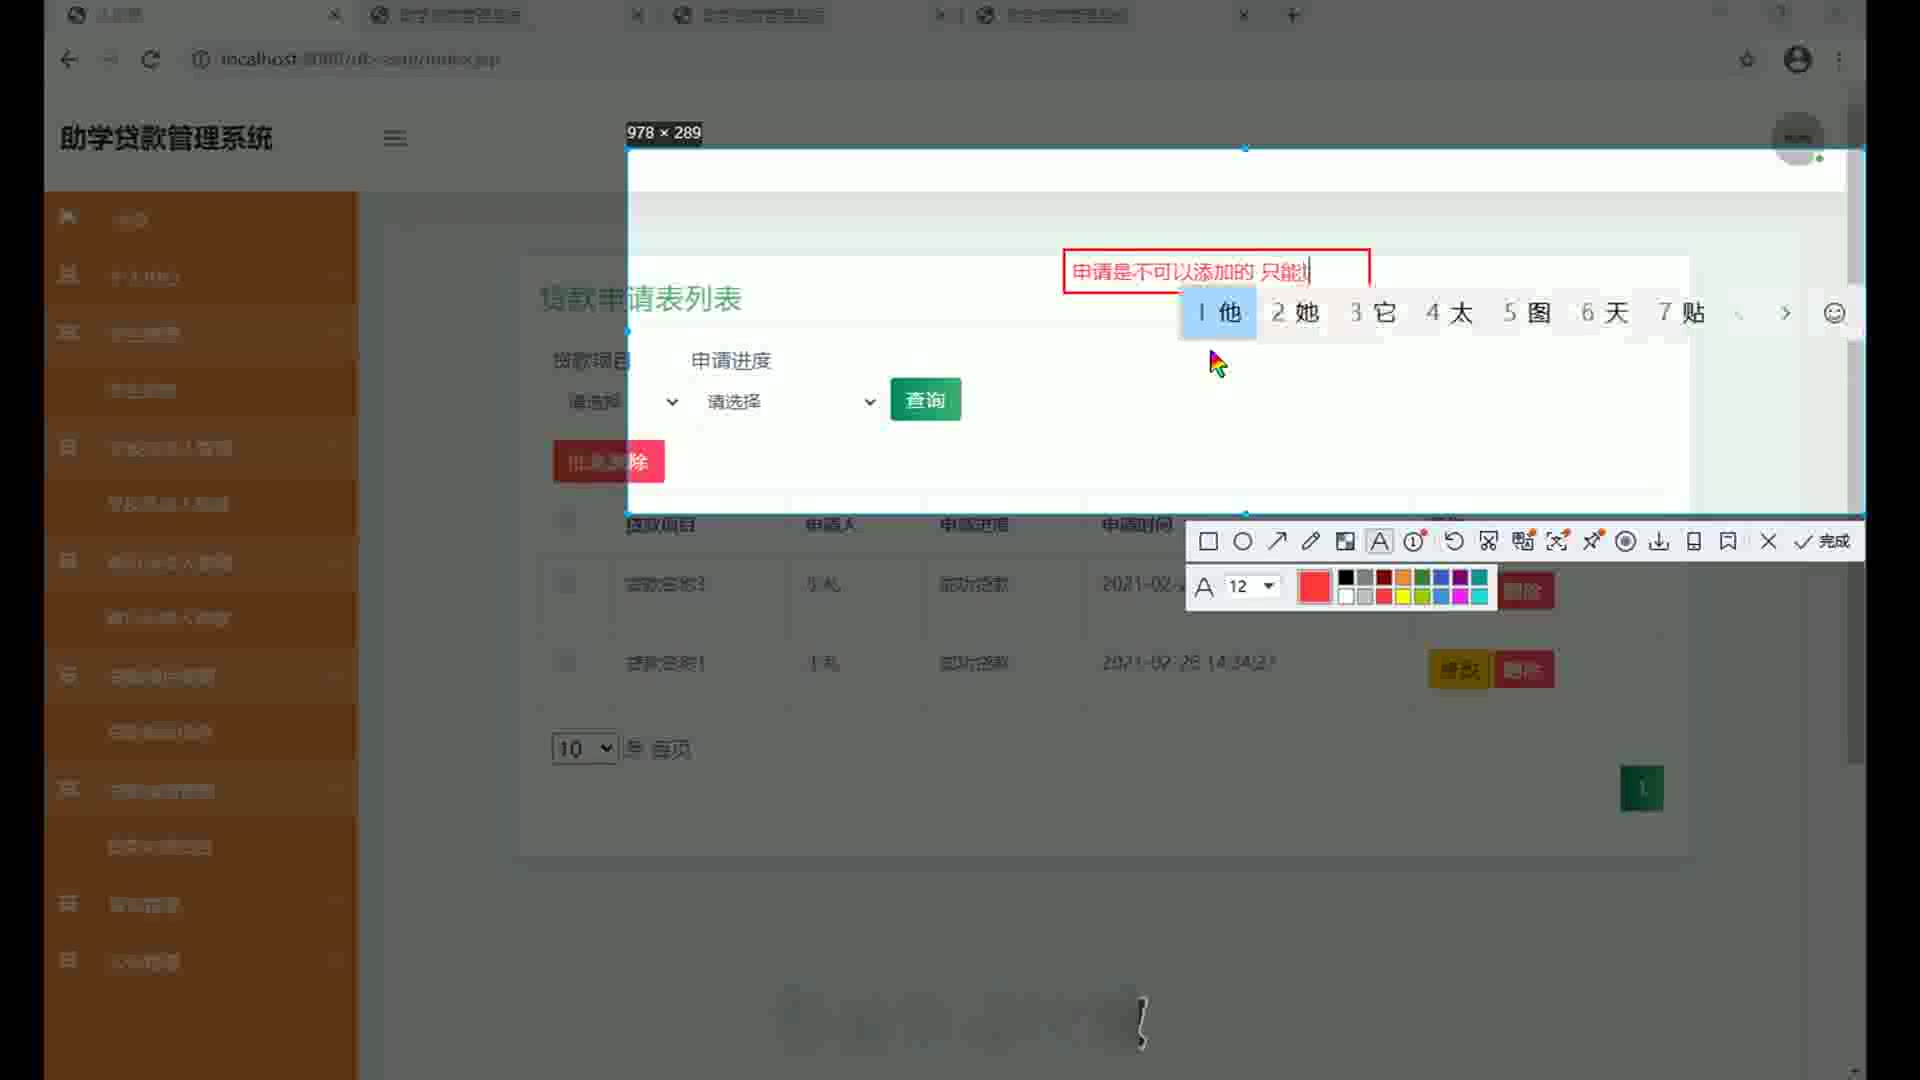
Task: Pick the black color swatch
Action: pos(1346,577)
